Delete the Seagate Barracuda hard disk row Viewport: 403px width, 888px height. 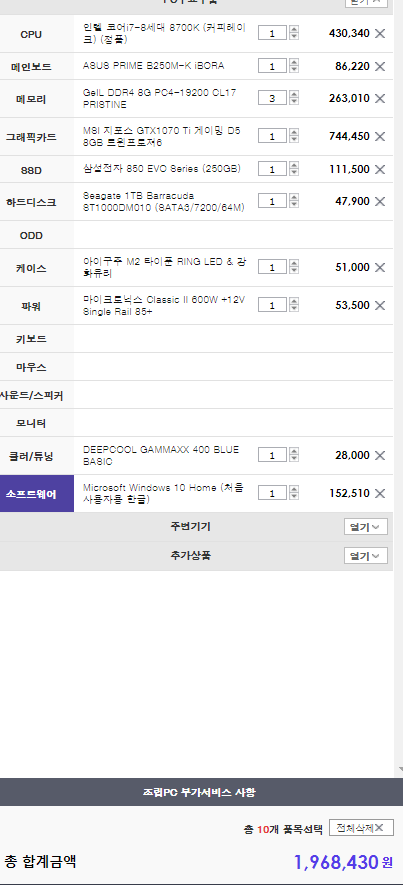coord(380,201)
